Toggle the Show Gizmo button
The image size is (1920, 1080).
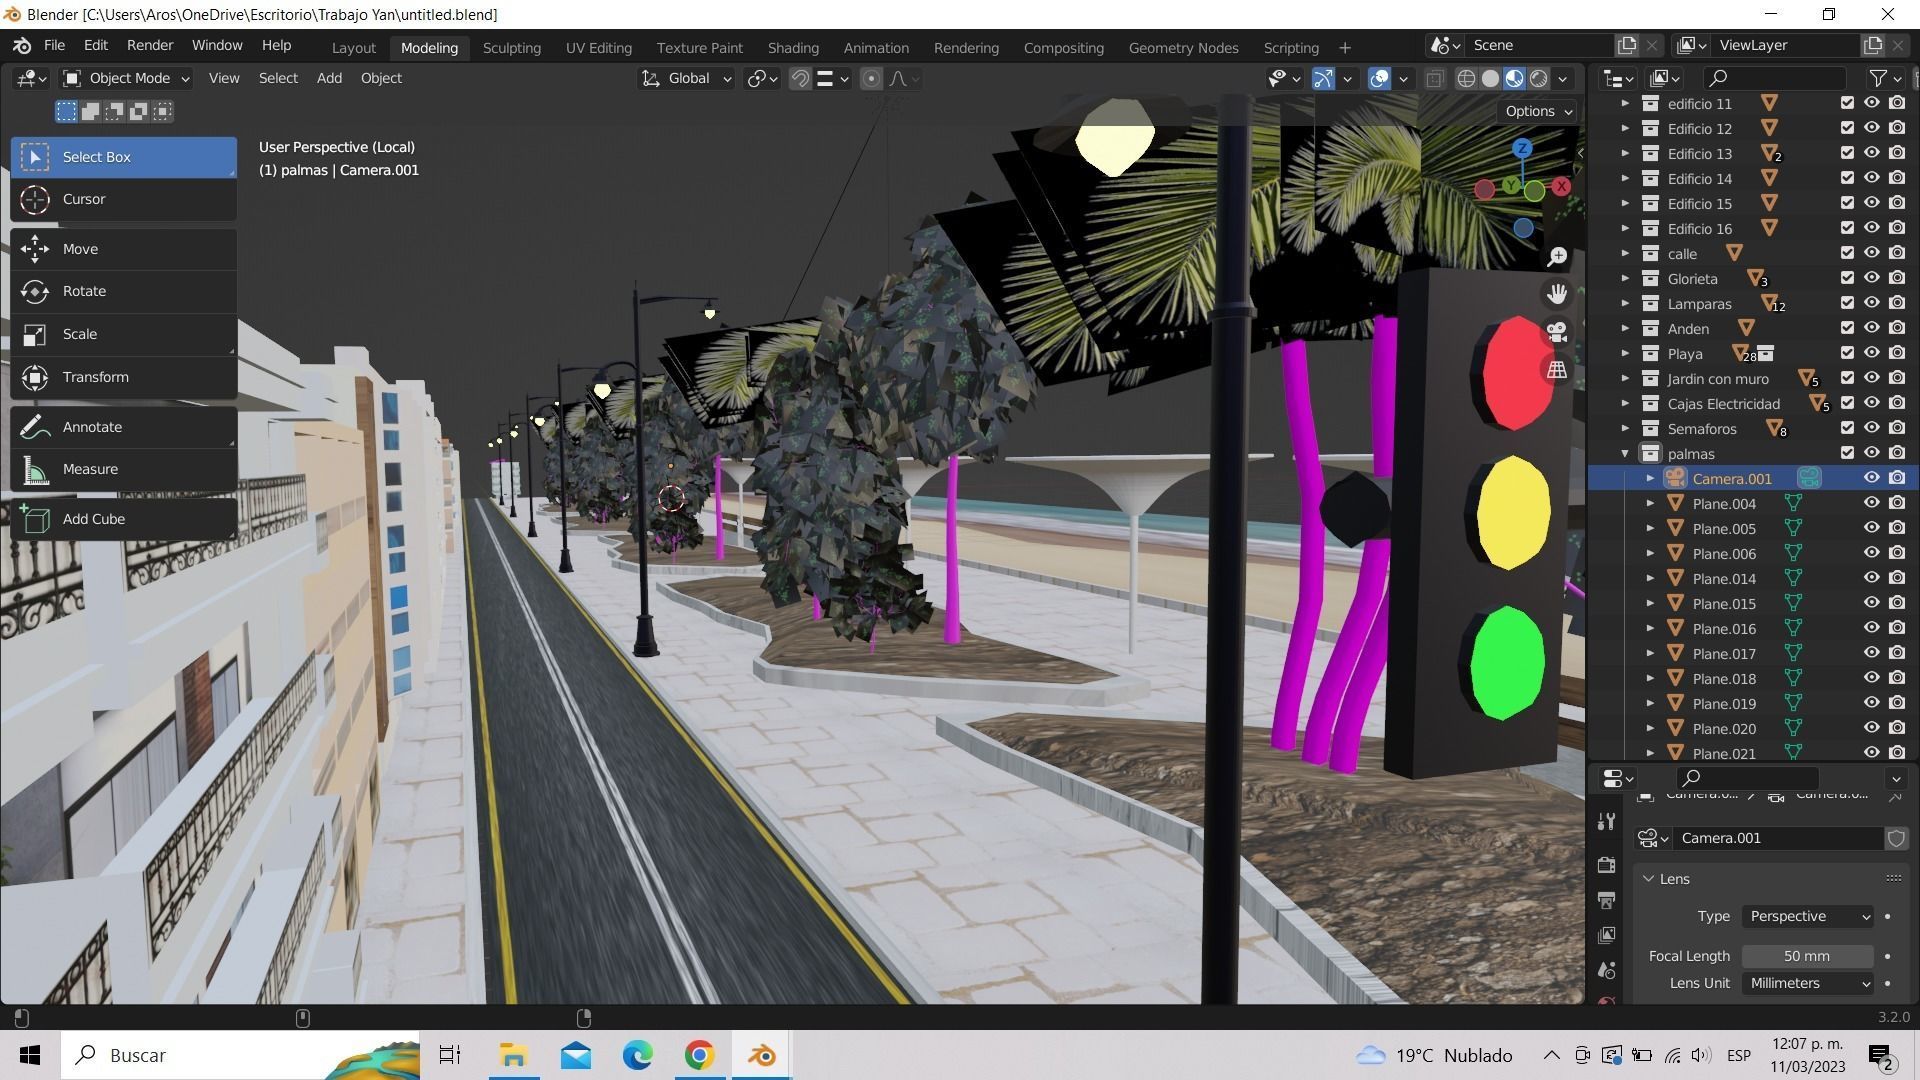(x=1323, y=79)
